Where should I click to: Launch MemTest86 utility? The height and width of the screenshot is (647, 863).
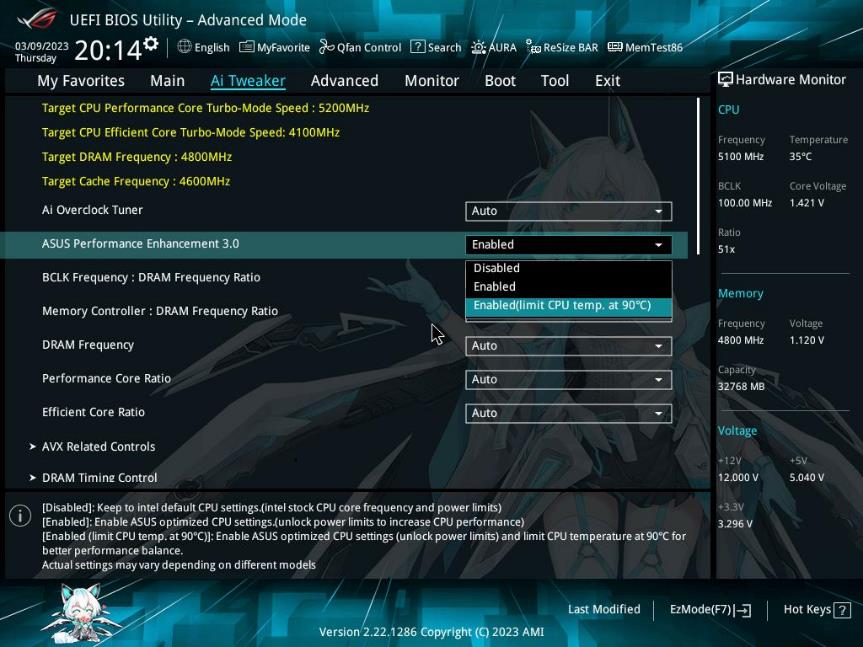pos(645,46)
